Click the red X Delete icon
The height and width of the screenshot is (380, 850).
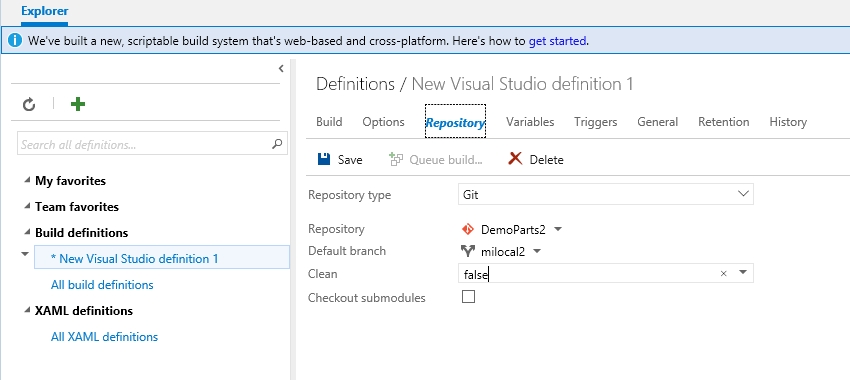(515, 158)
